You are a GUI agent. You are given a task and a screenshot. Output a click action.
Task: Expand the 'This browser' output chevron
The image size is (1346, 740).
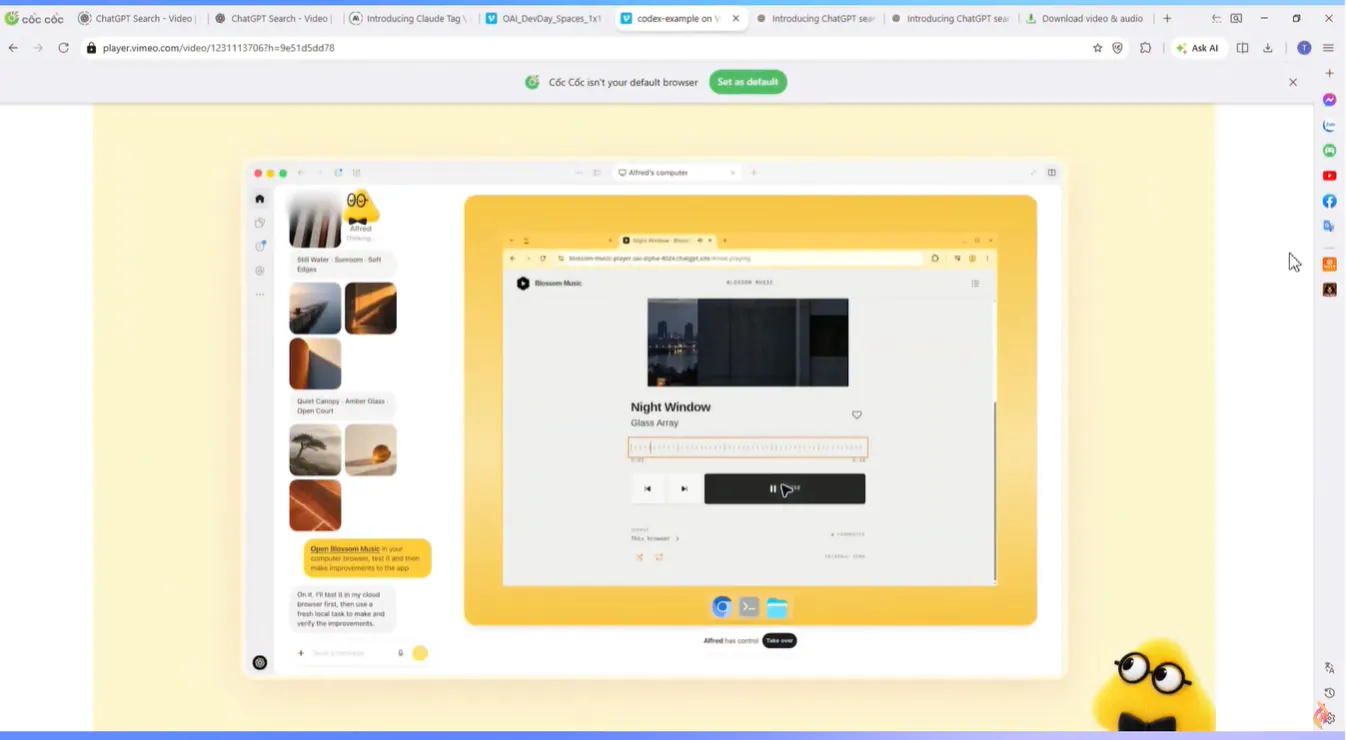[x=677, y=539]
